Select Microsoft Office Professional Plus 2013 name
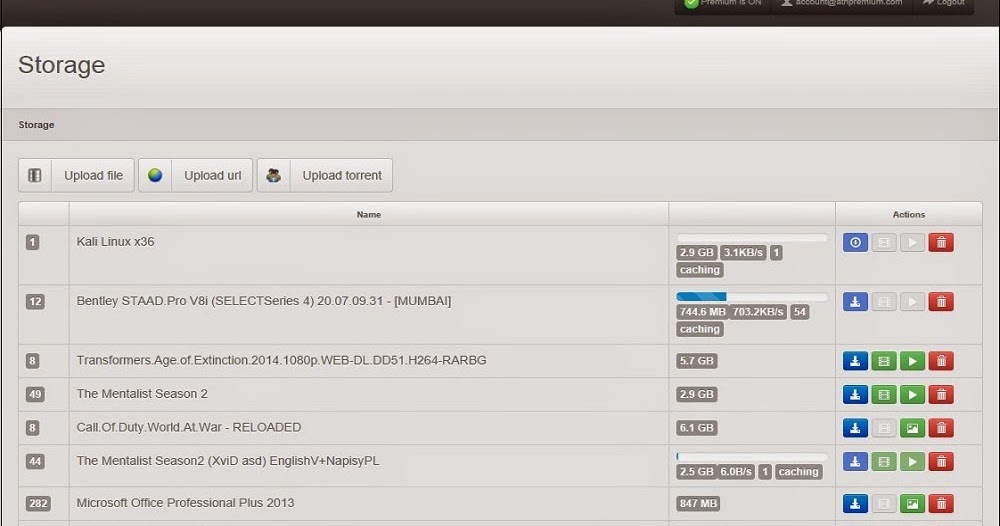This screenshot has height=526, width=1000. point(185,503)
